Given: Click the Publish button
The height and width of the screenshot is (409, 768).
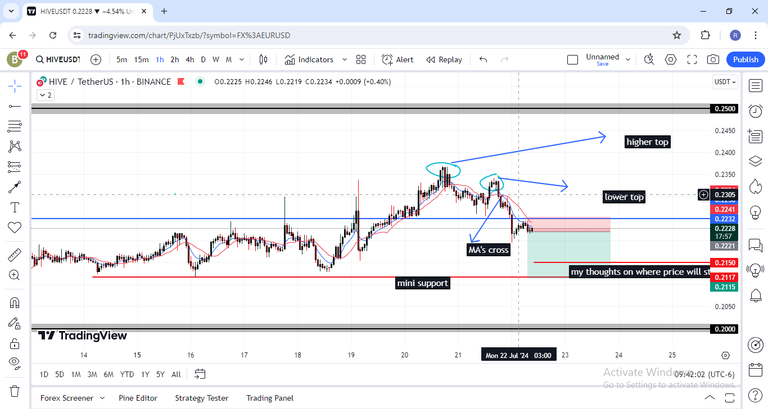Looking at the screenshot, I should click(x=745, y=60).
